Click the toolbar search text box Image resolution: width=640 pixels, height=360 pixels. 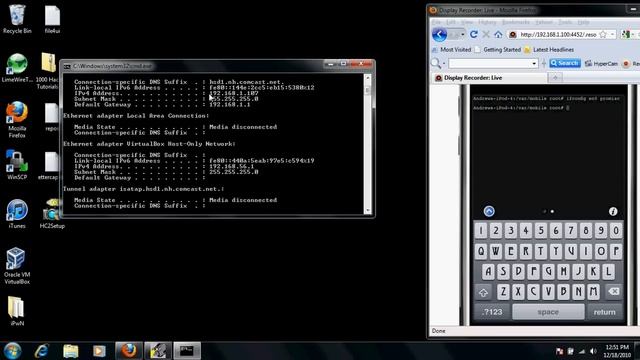(x=489, y=63)
